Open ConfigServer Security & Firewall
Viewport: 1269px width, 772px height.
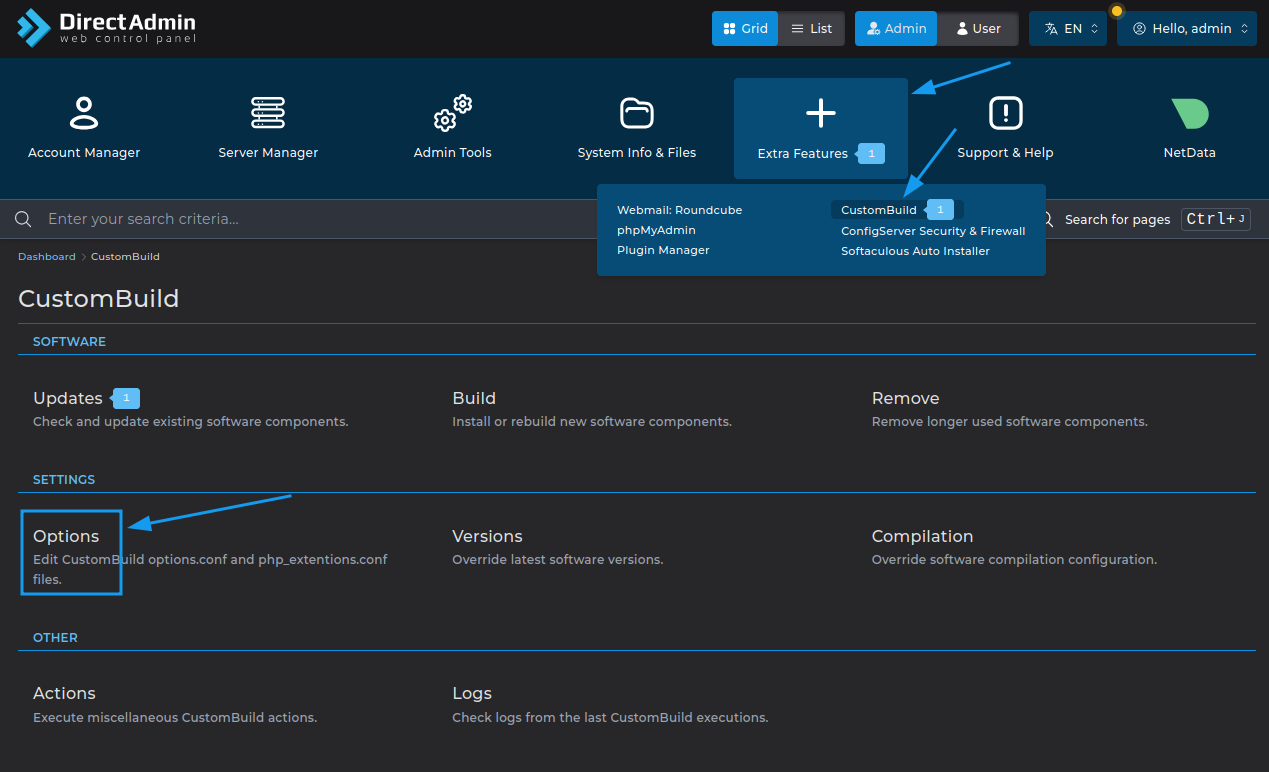click(933, 231)
